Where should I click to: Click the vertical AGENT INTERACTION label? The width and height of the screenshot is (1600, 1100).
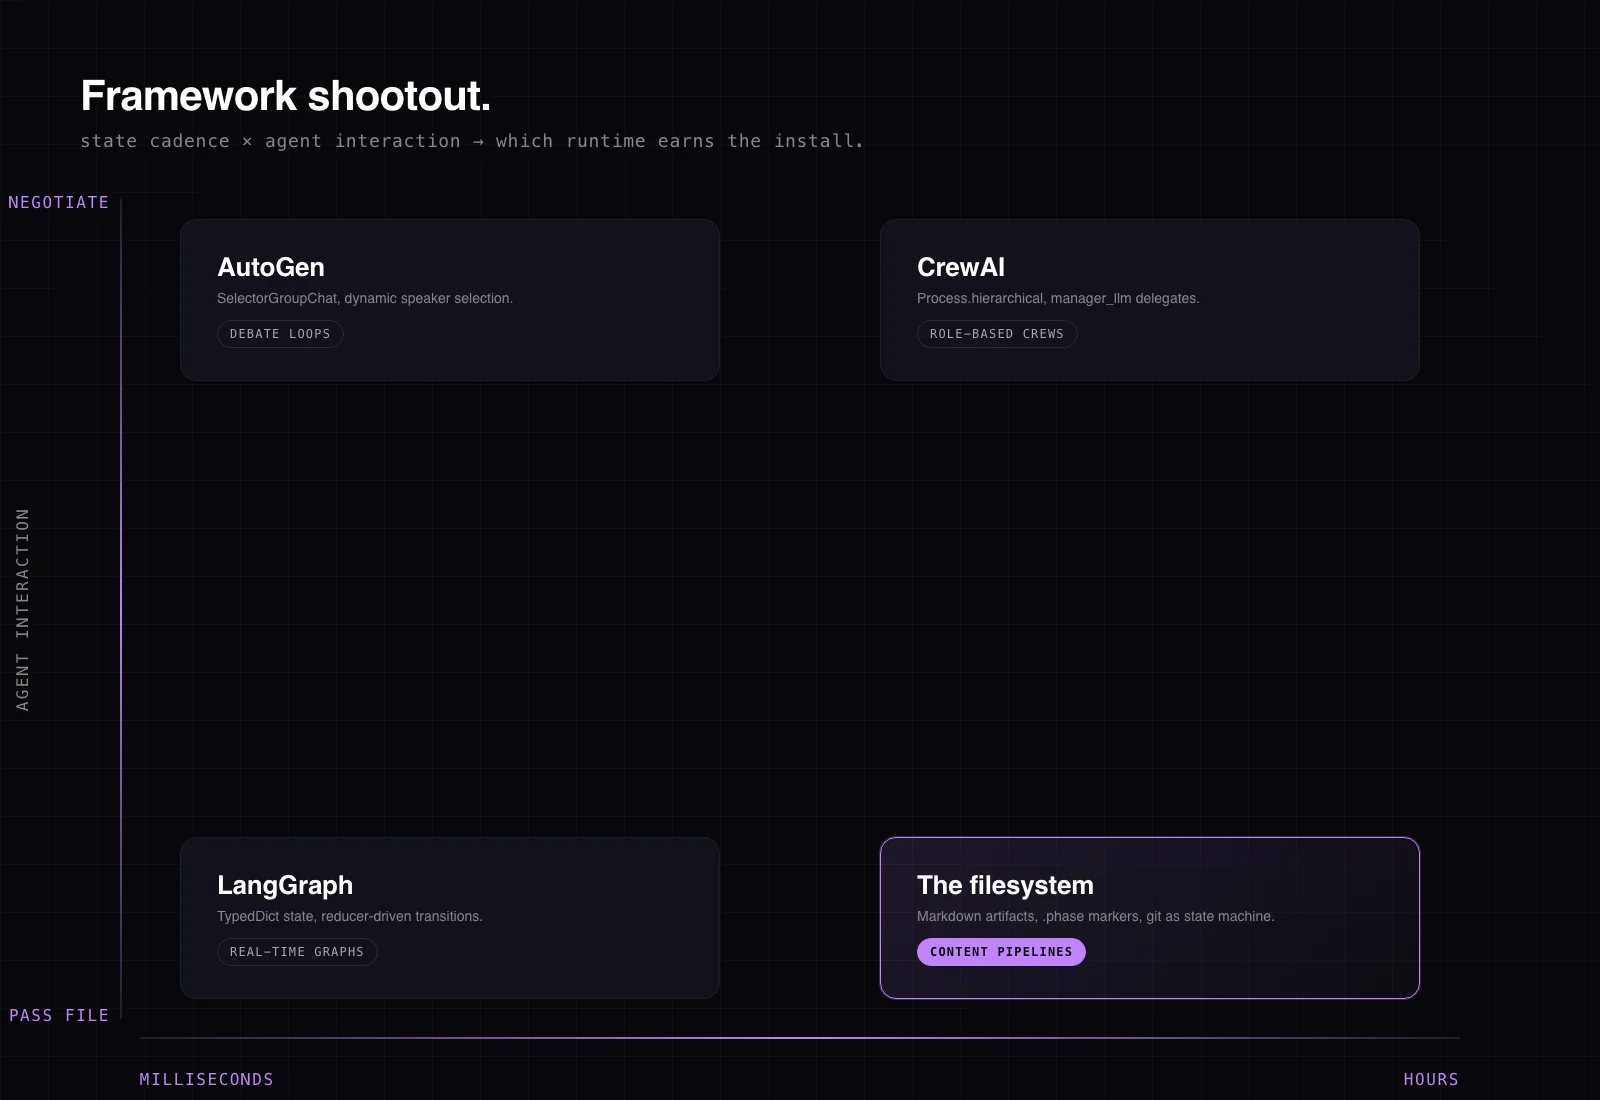[22, 609]
